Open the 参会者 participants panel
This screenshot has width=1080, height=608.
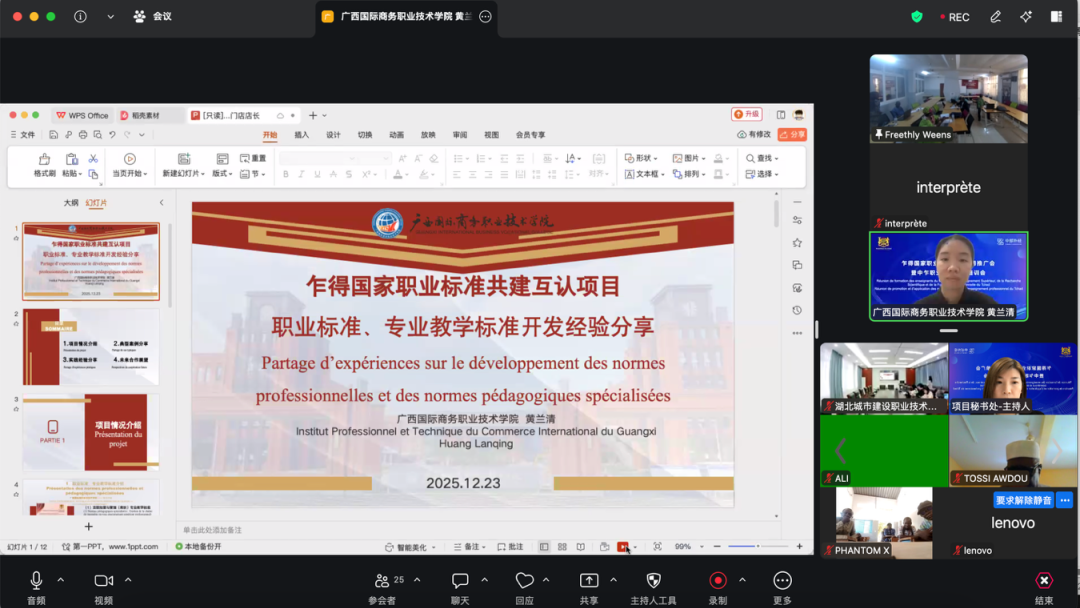(382, 581)
